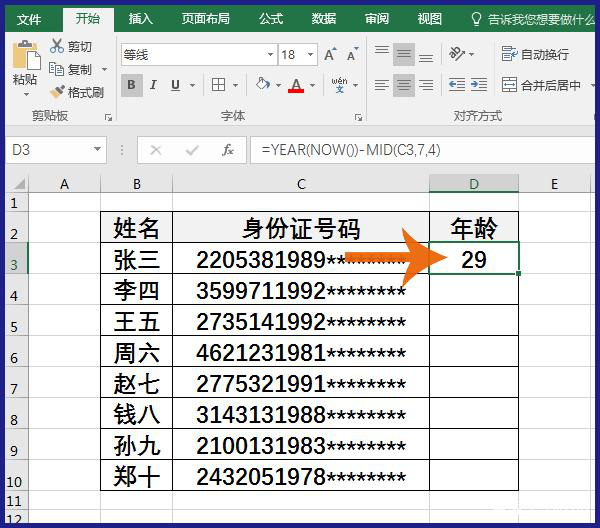Click the Copy icon
600x528 pixels.
56,69
